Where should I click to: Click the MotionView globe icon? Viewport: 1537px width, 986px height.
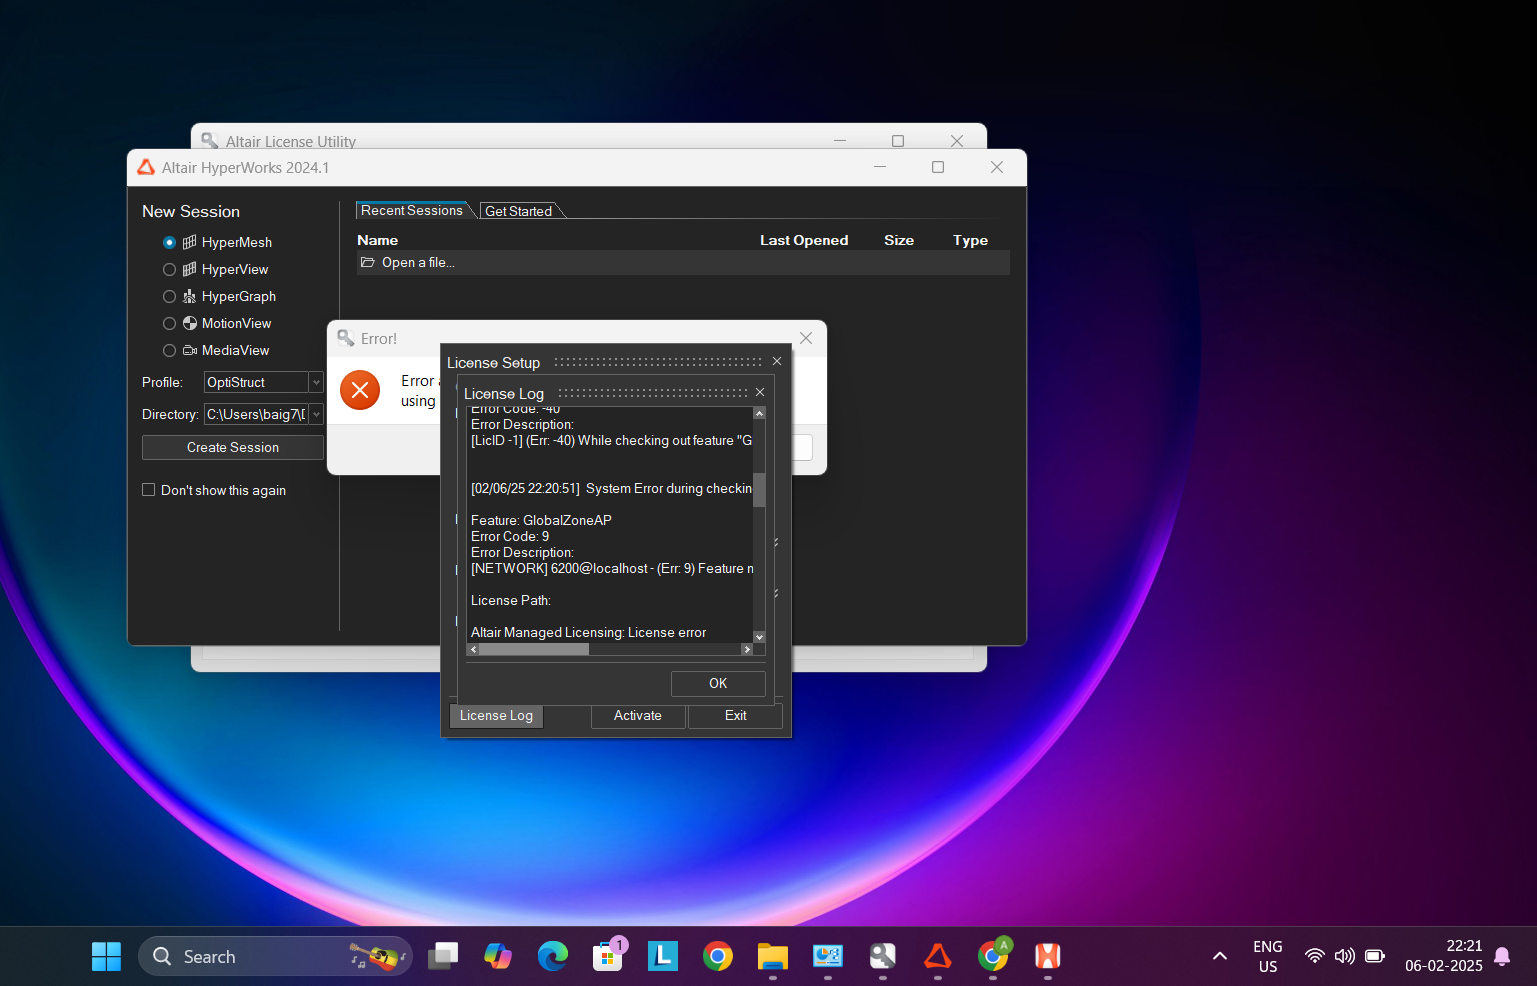190,323
